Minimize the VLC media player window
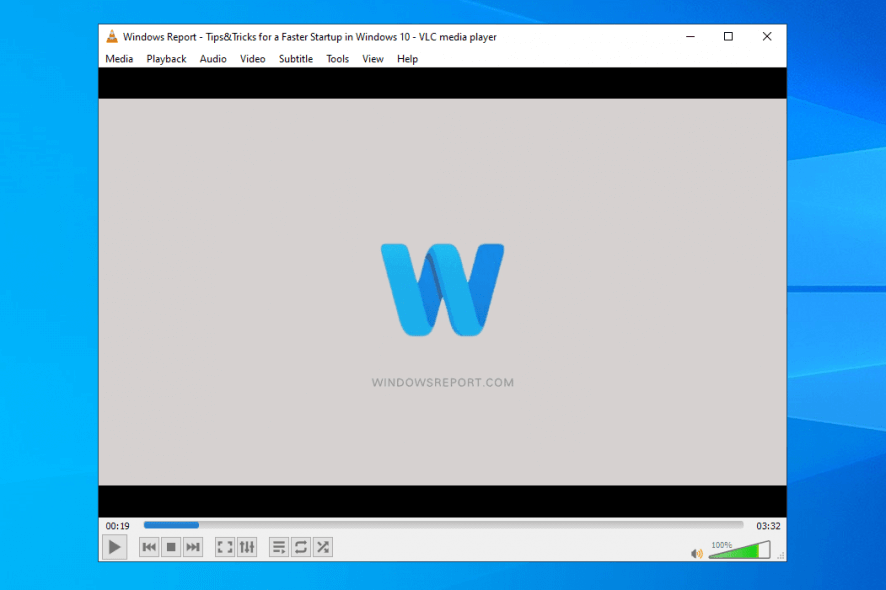This screenshot has height=590, width=886. tap(690, 37)
